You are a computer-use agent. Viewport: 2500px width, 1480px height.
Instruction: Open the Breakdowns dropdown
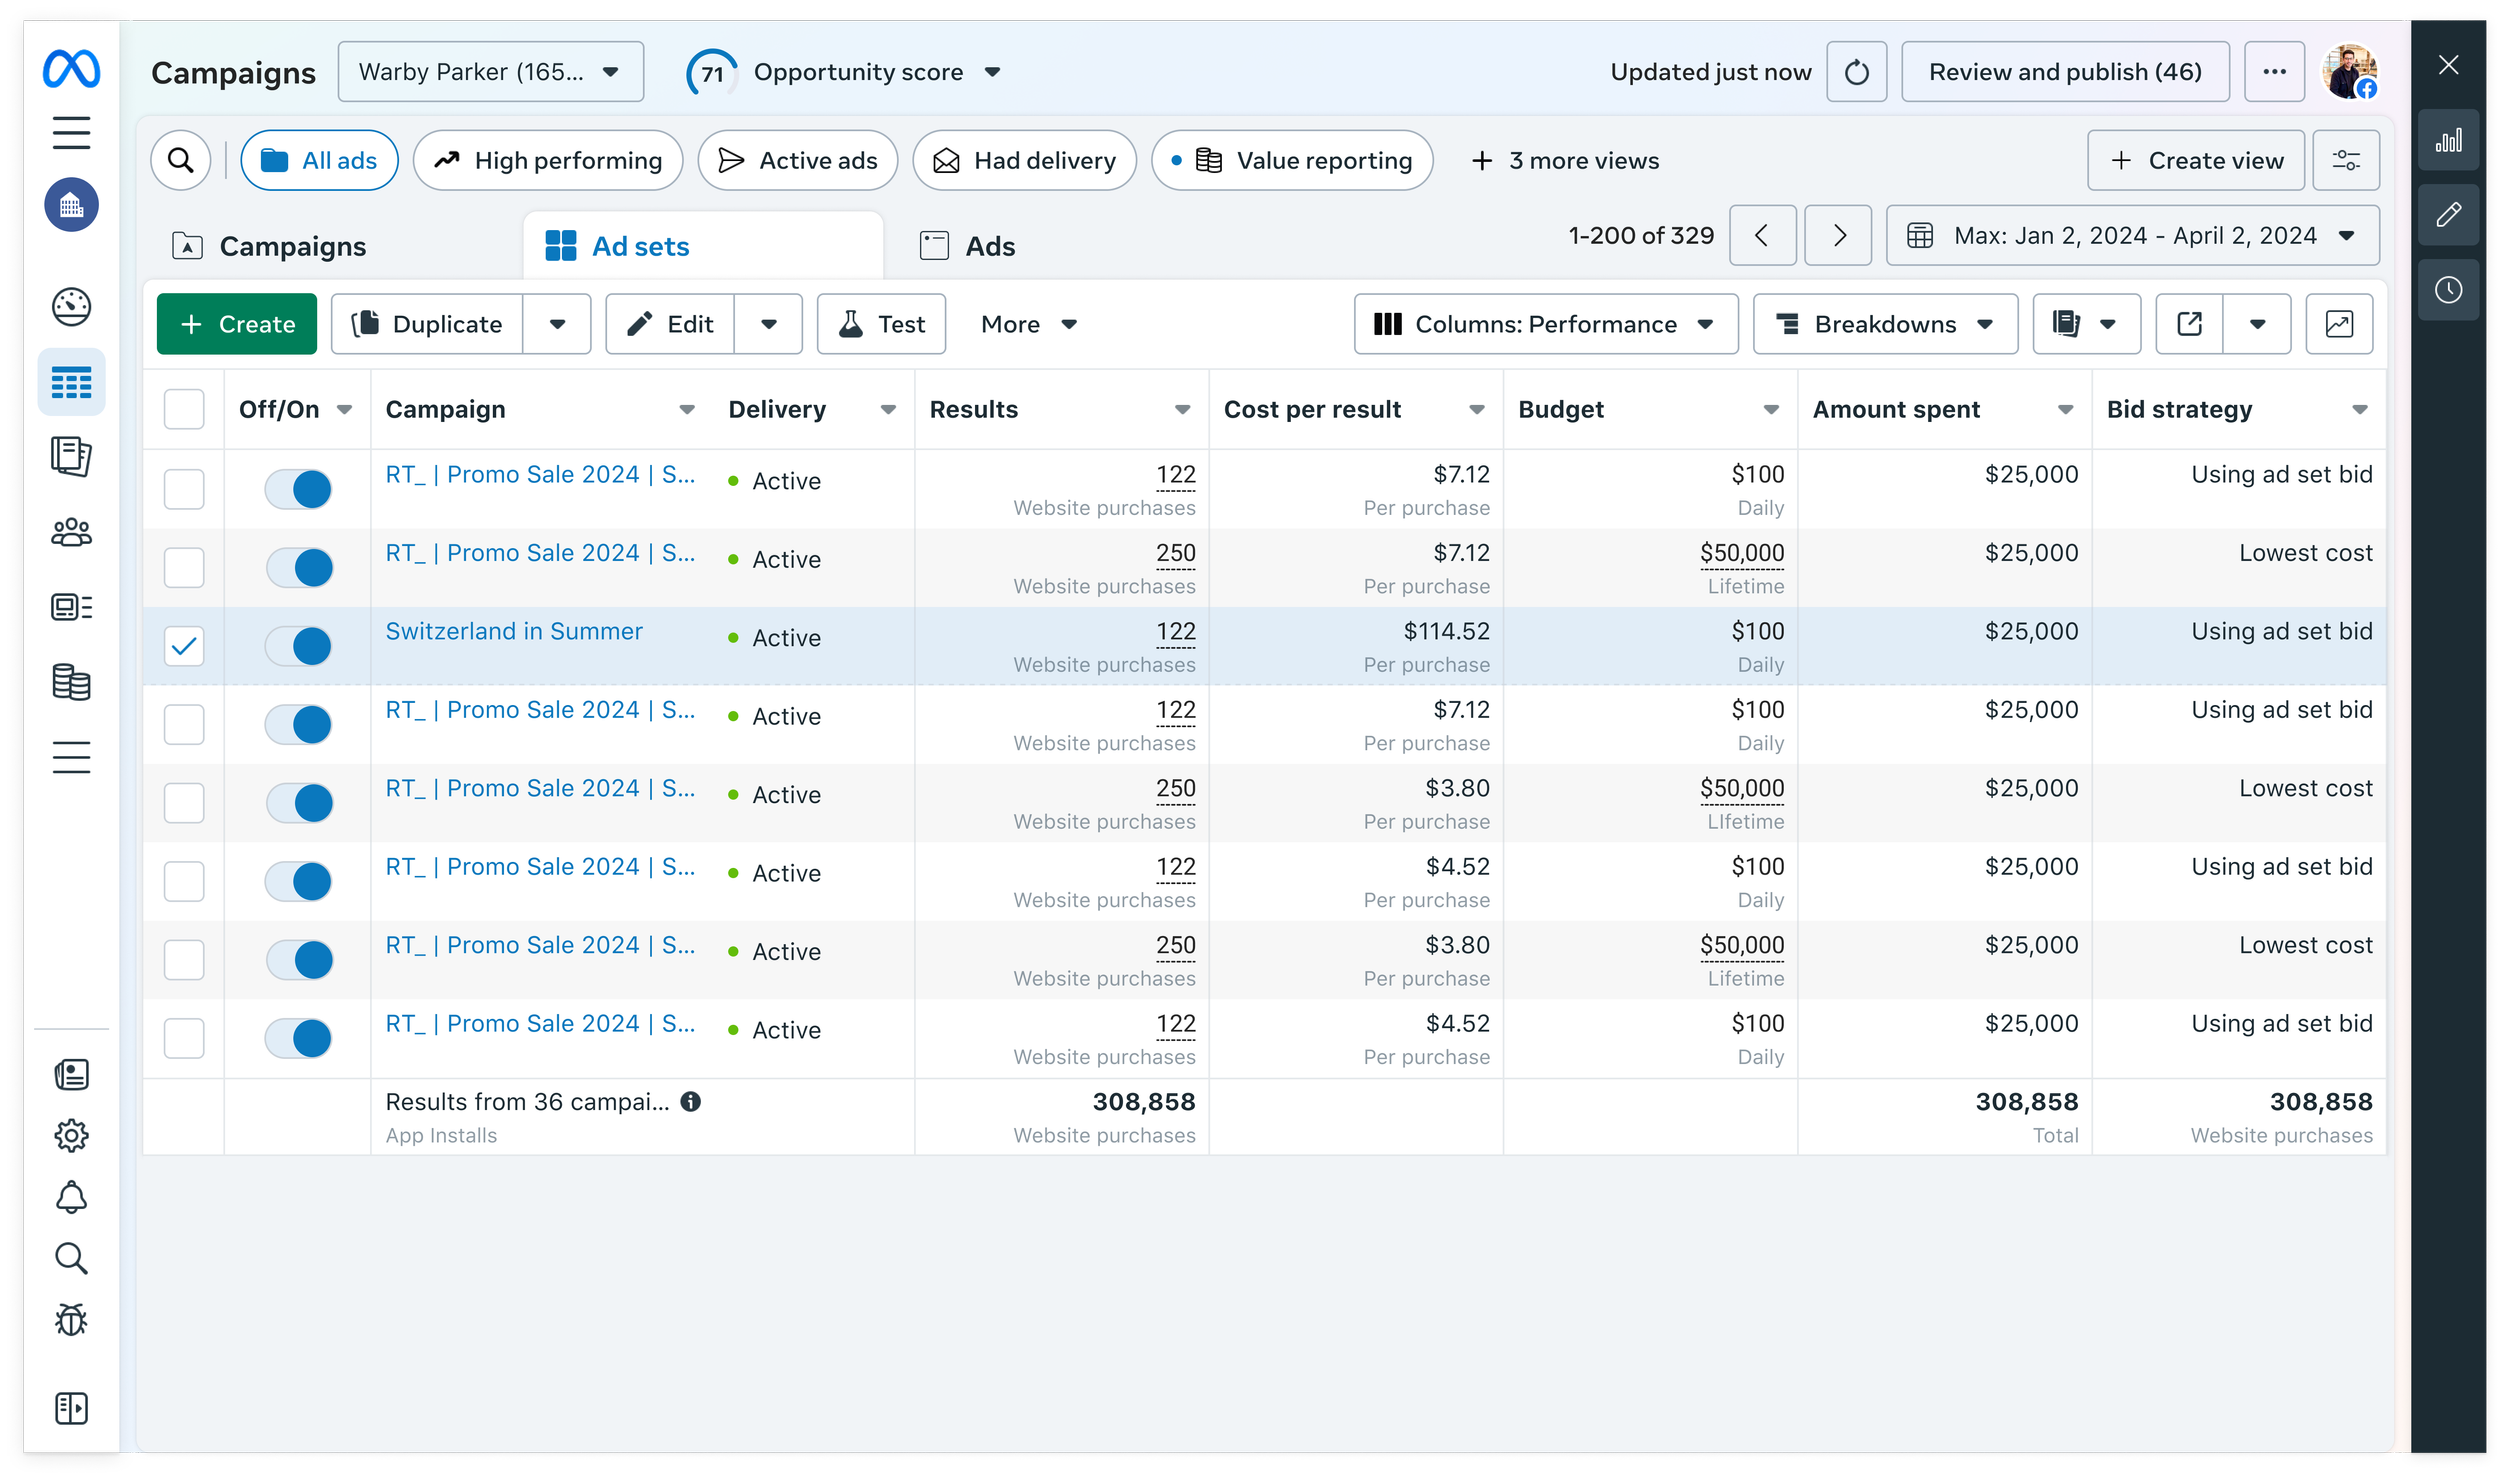coord(1884,324)
